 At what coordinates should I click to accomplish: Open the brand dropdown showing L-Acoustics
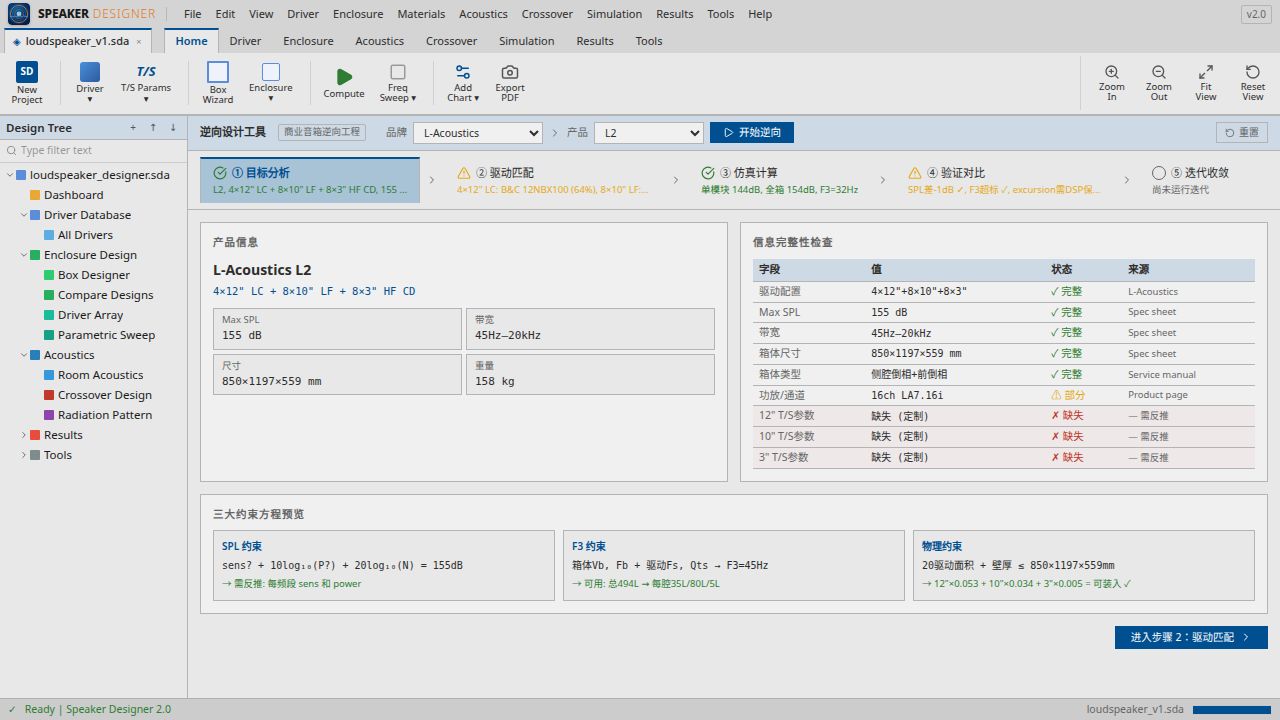[478, 133]
